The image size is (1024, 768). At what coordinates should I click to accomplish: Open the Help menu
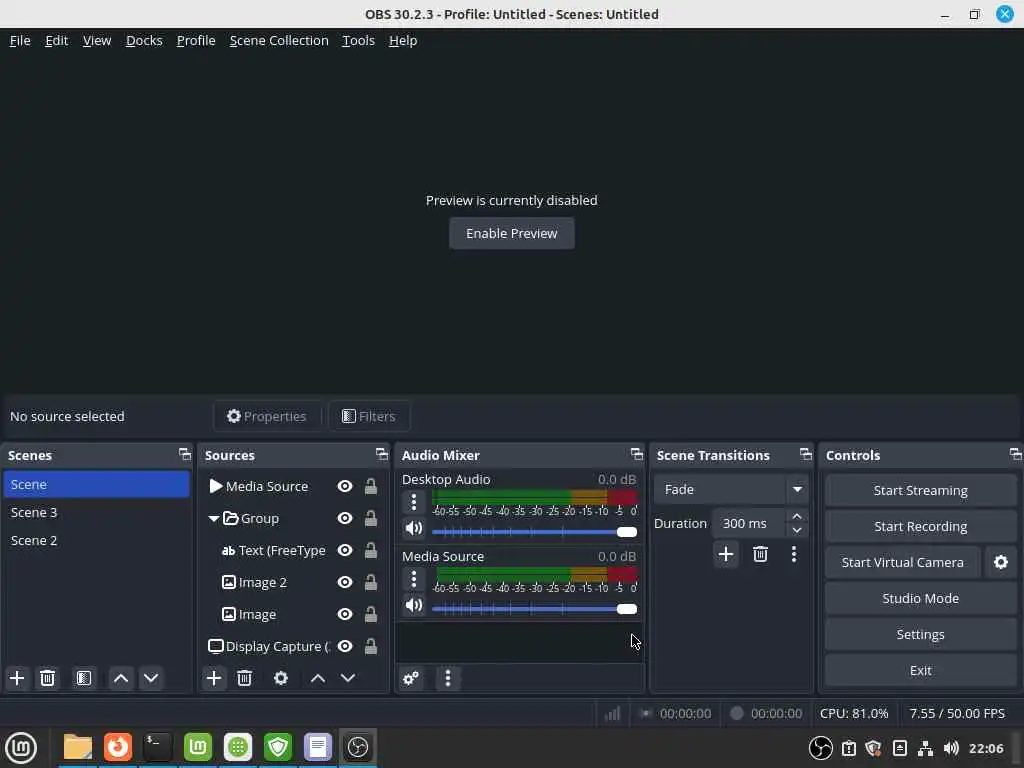[403, 40]
